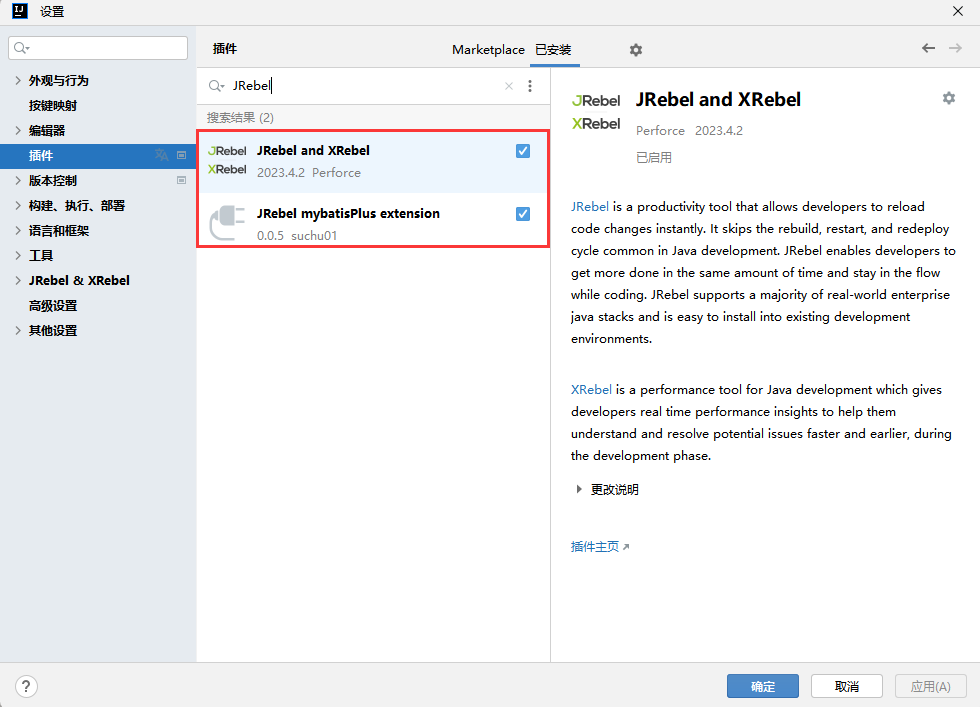The height and width of the screenshot is (707, 980).
Task: Expand the 构建、执行、部署 node
Action: [18, 206]
